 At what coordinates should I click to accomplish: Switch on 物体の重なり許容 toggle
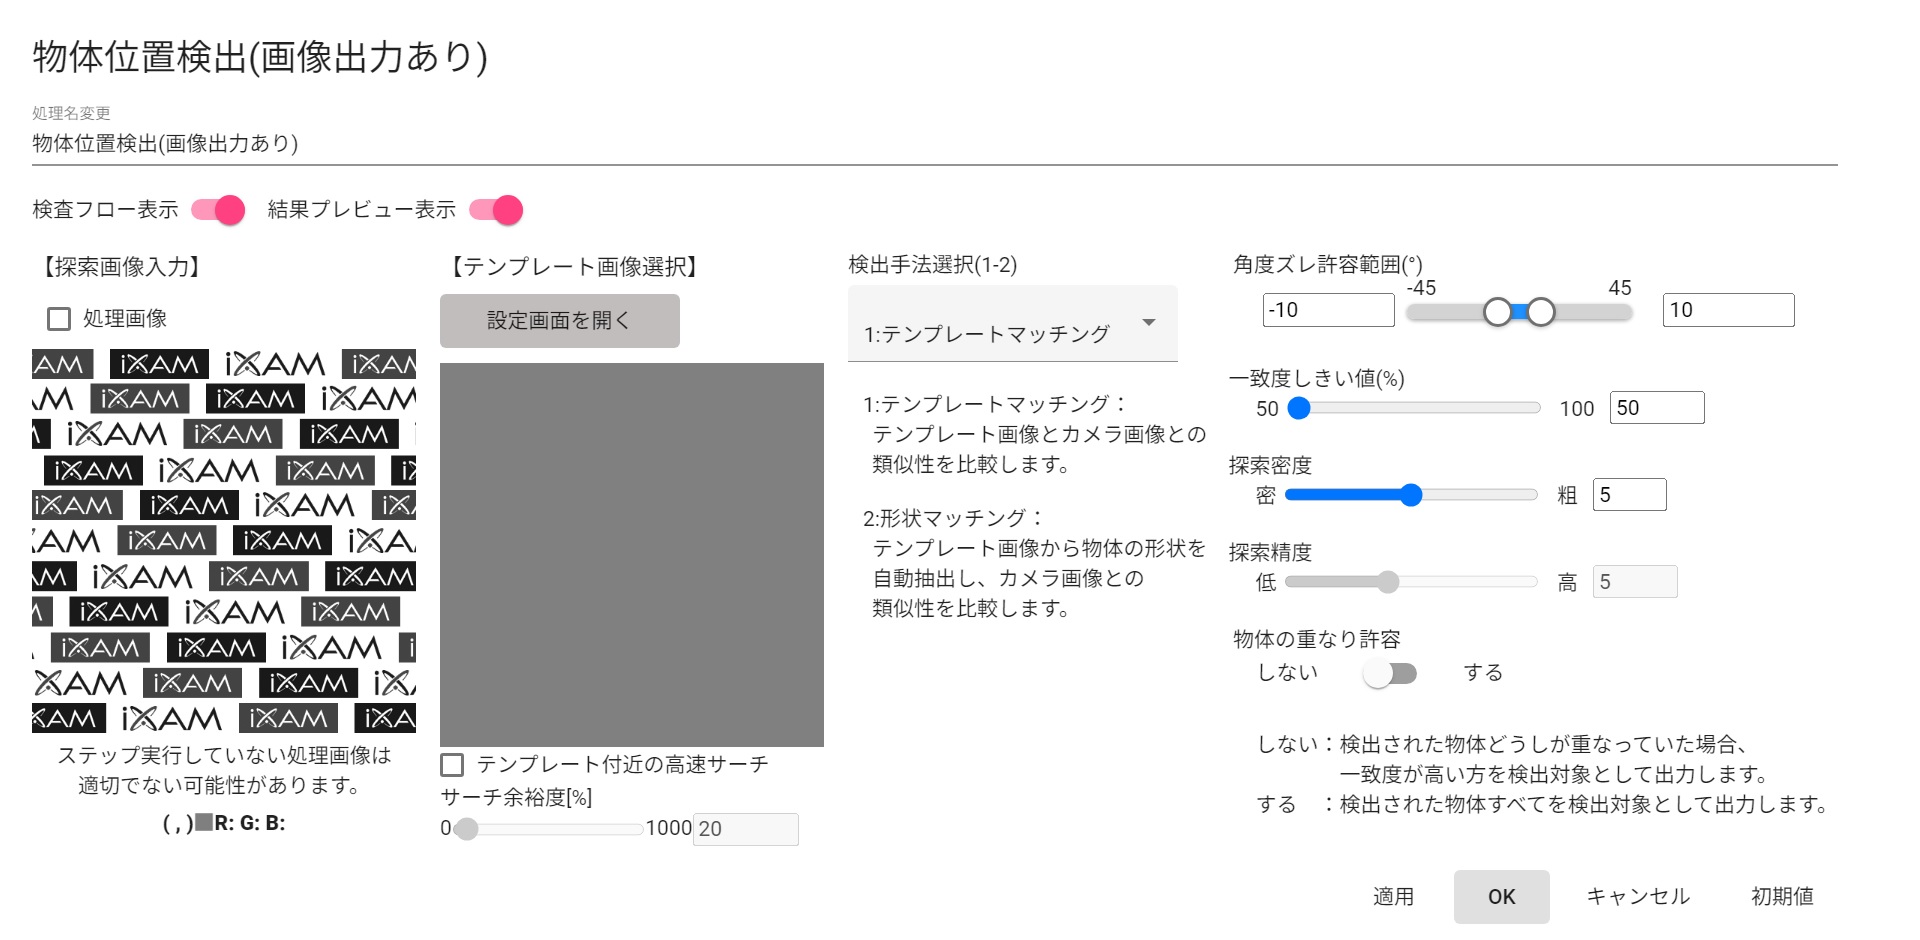click(1390, 673)
